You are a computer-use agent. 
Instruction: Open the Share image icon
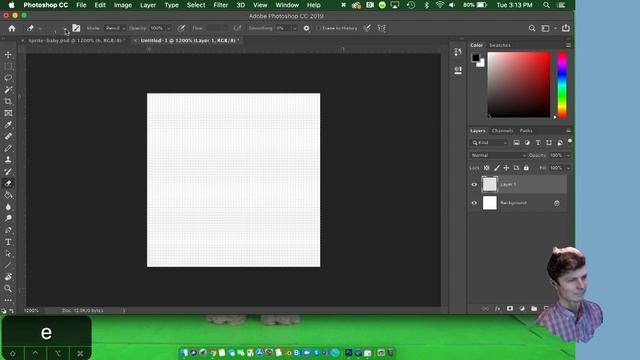(566, 28)
